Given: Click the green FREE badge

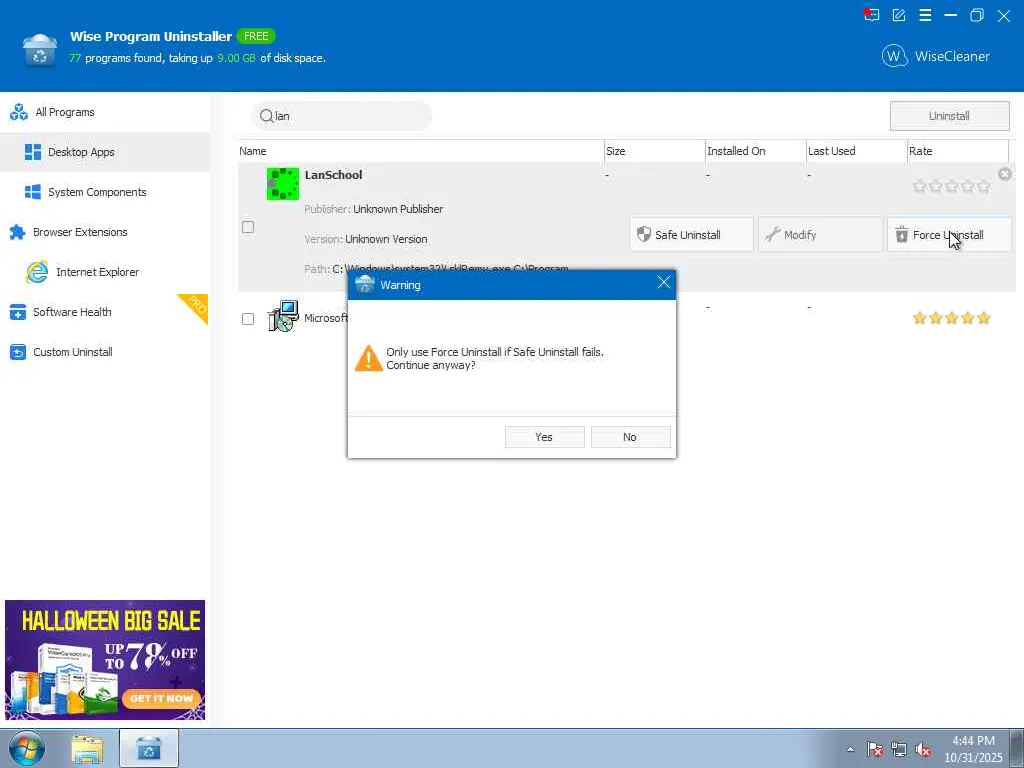Looking at the screenshot, I should click(256, 36).
